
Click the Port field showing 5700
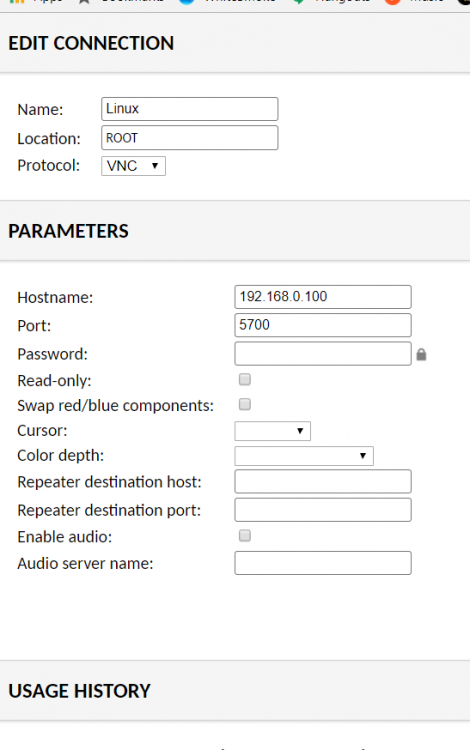pos(323,325)
